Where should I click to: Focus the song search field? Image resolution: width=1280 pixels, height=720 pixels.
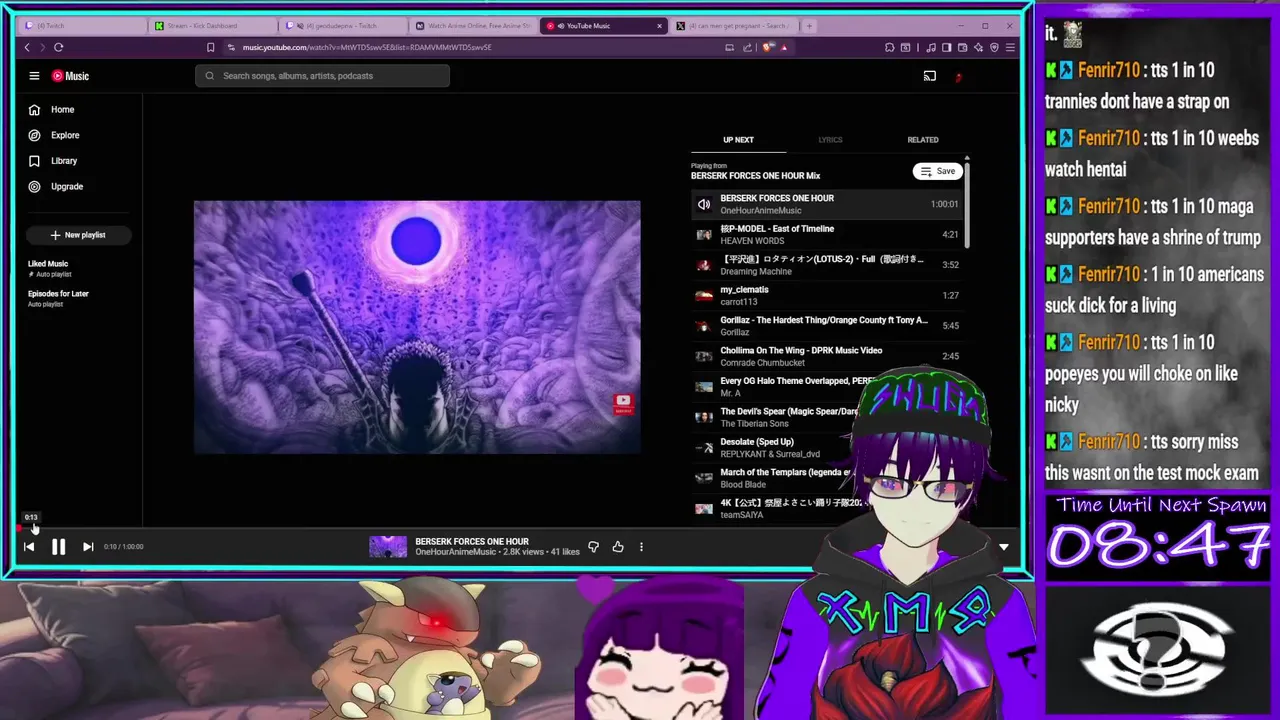click(x=322, y=76)
